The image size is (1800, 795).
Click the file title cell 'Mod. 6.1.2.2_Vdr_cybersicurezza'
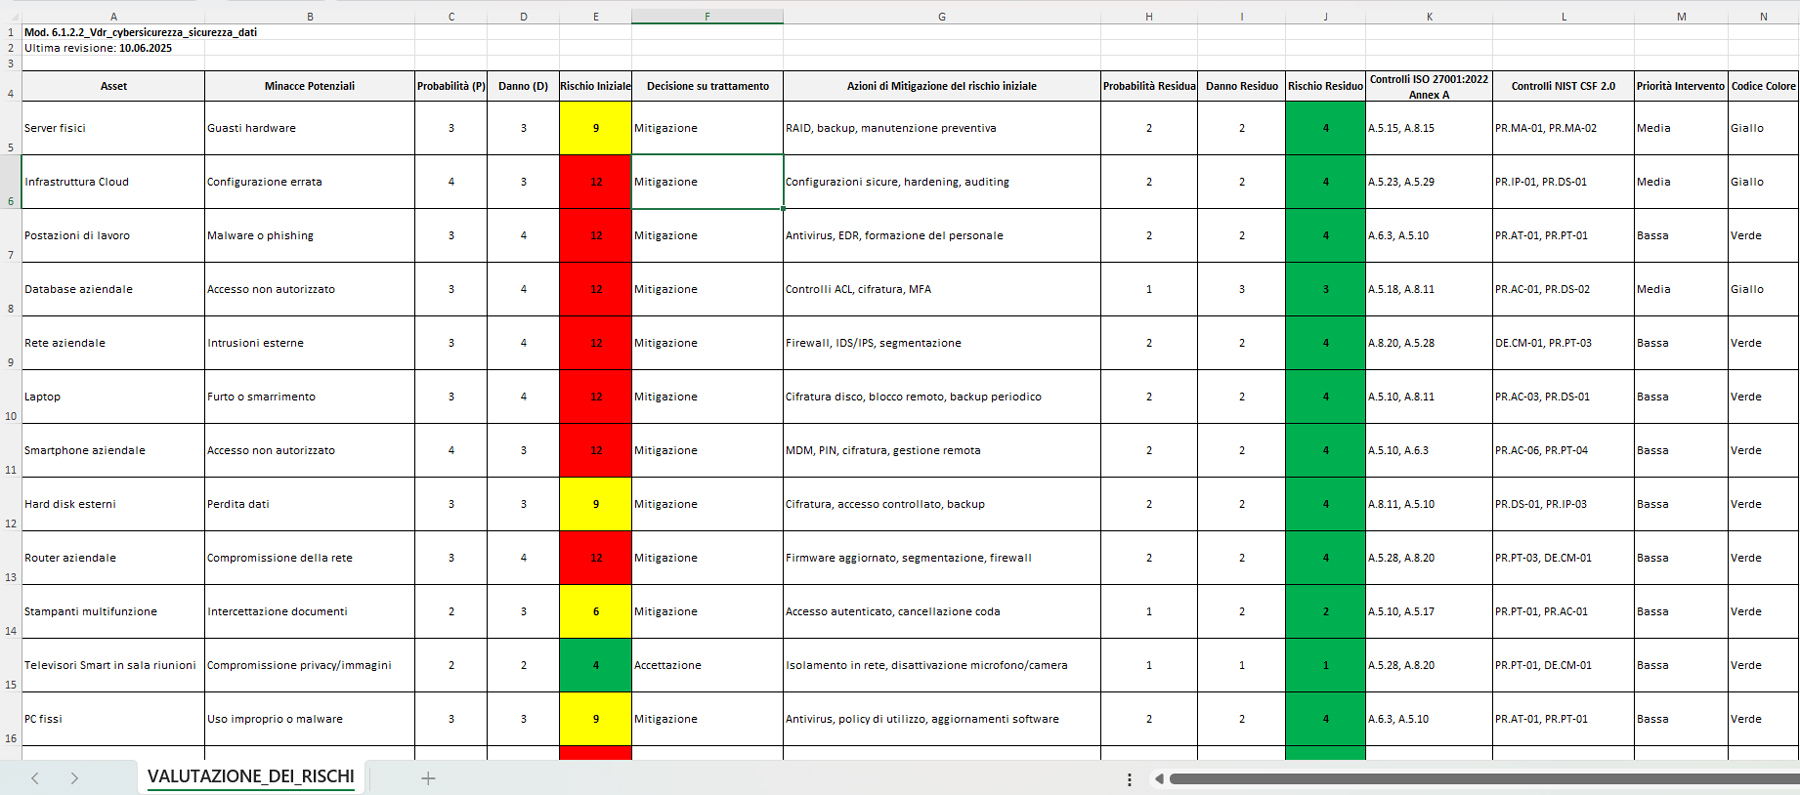[x=140, y=32]
